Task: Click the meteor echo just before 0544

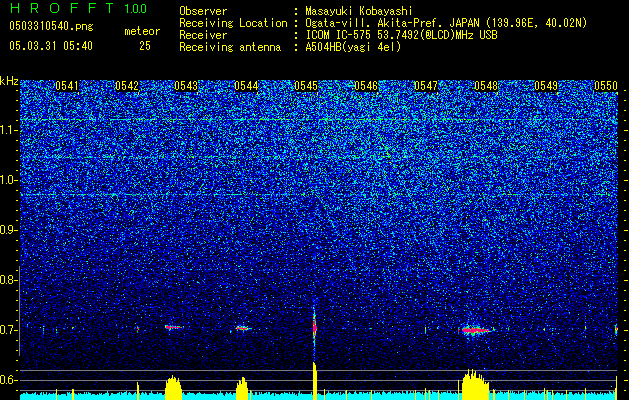Action: tap(243, 328)
